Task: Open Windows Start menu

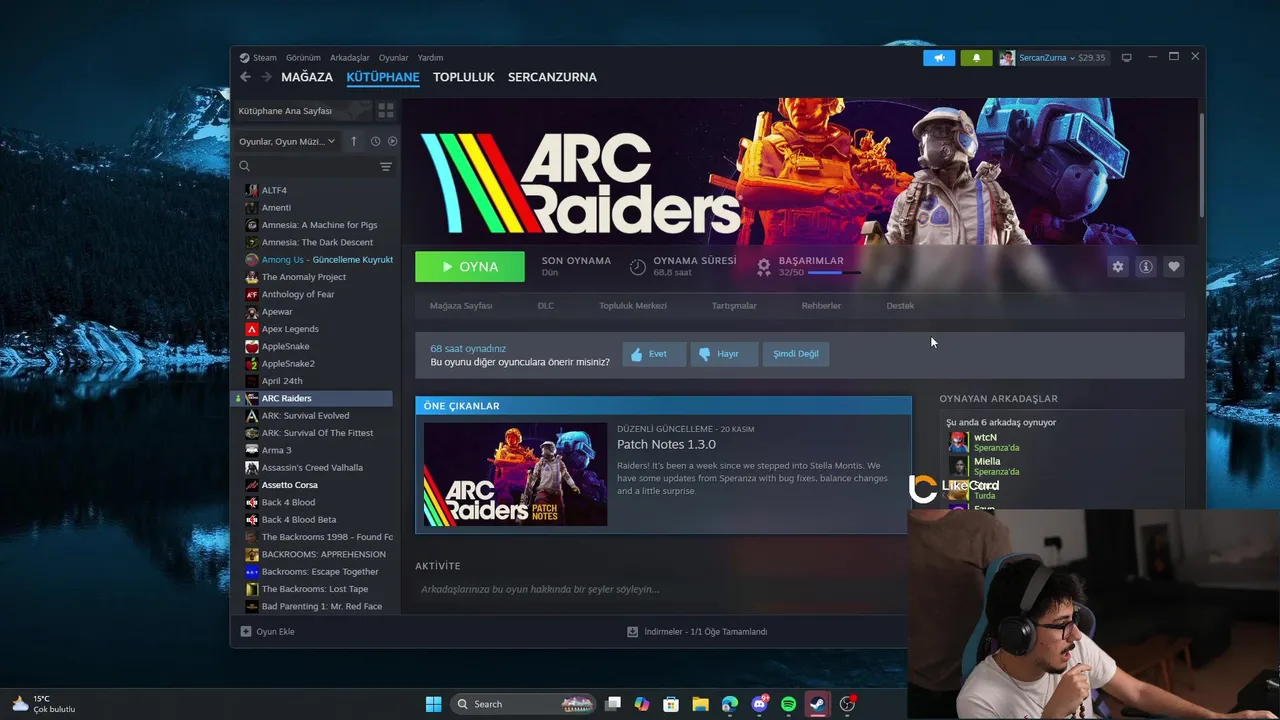Action: (x=433, y=704)
